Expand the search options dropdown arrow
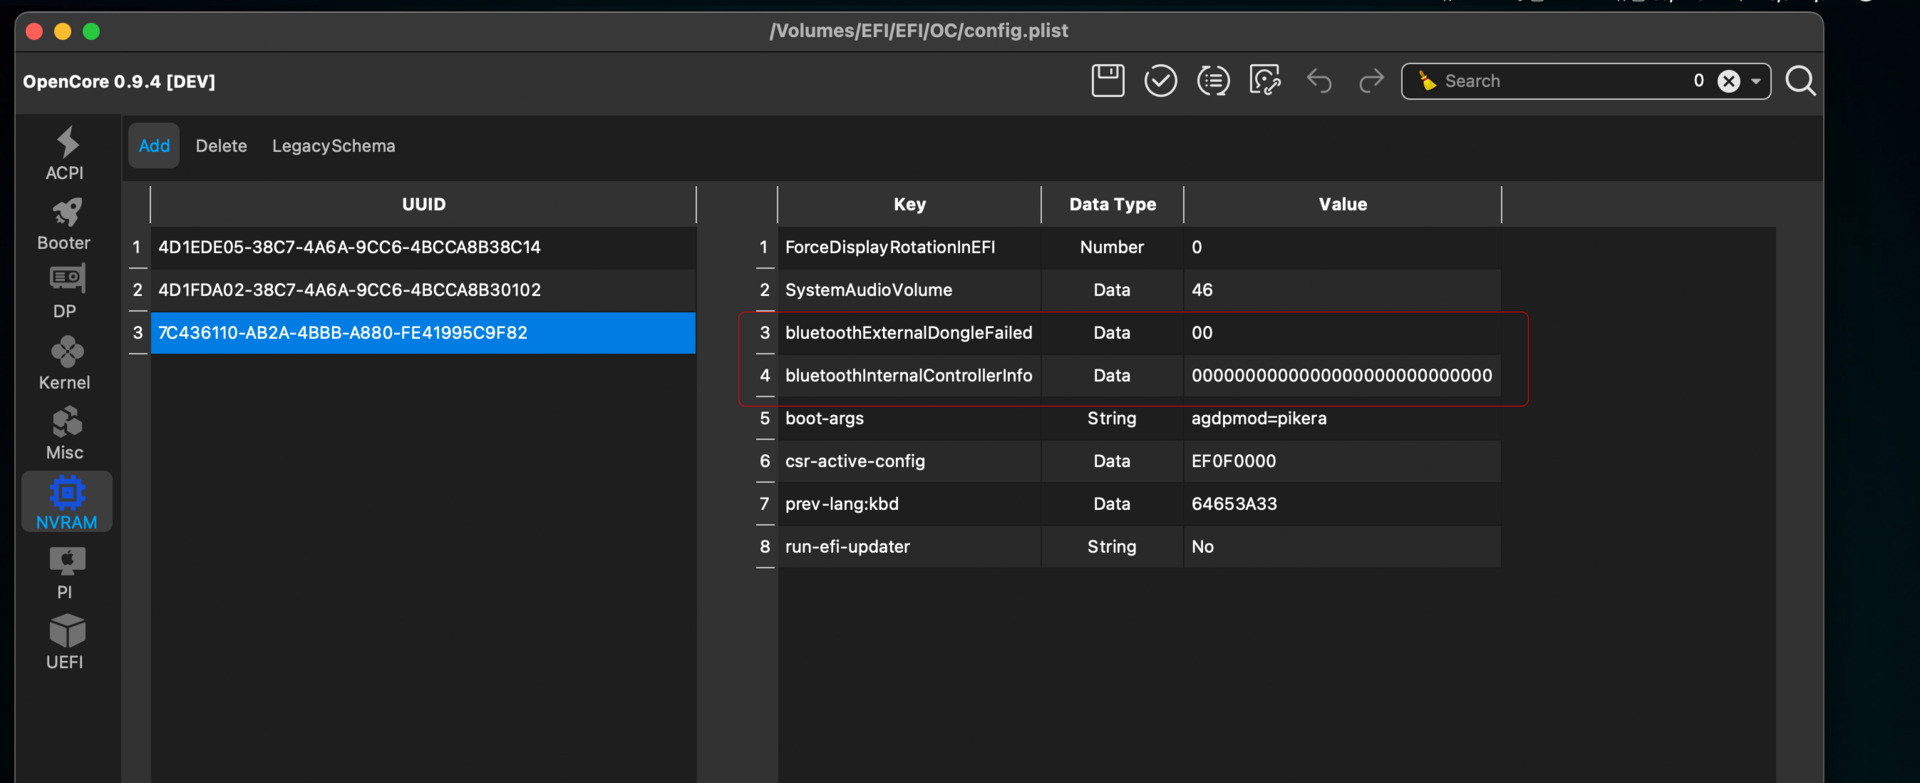The height and width of the screenshot is (783, 1920). (1756, 82)
